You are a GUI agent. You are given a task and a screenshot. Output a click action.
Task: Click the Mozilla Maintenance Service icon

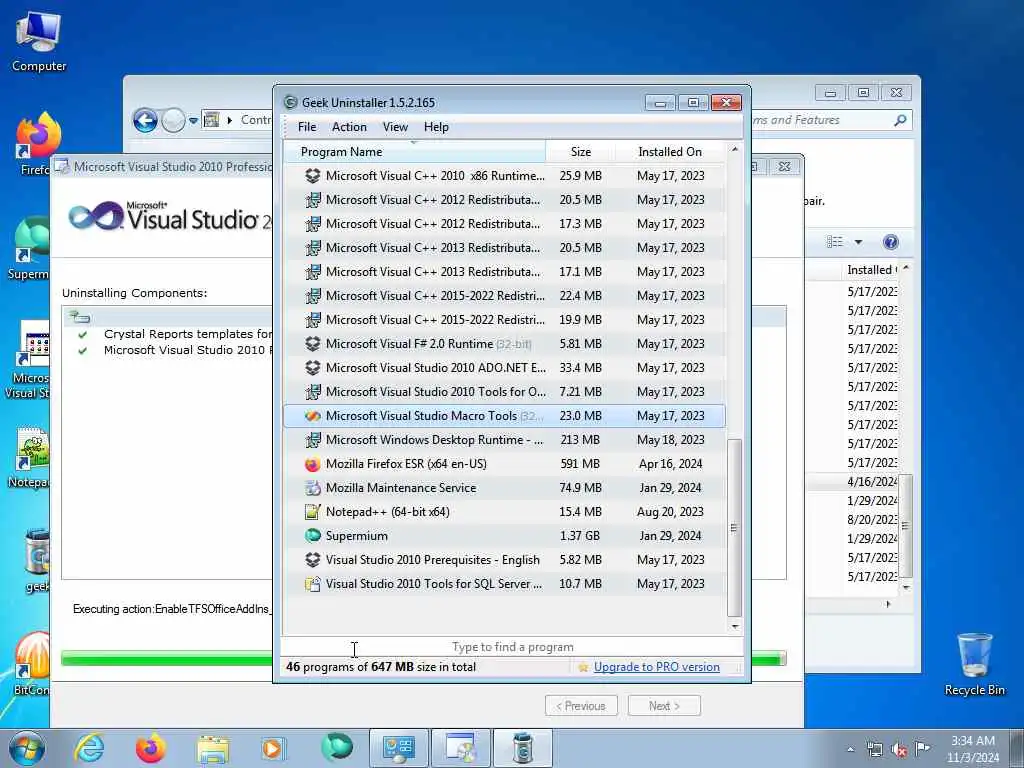pos(313,488)
